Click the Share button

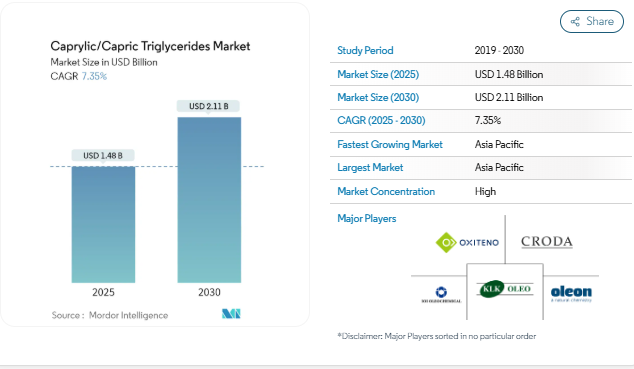[592, 21]
